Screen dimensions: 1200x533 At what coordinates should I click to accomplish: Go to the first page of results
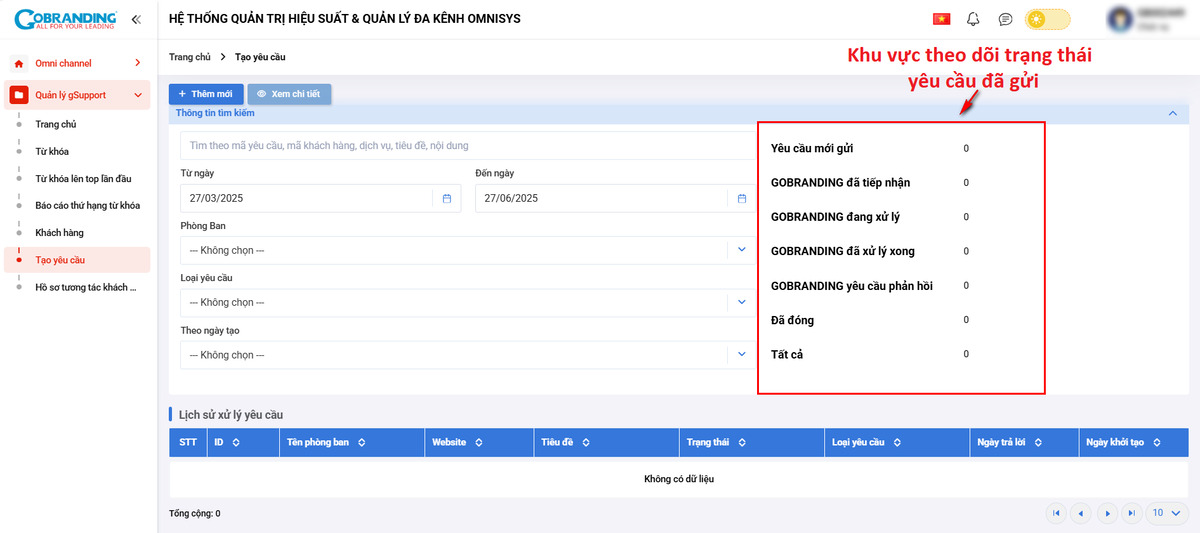click(1055, 513)
